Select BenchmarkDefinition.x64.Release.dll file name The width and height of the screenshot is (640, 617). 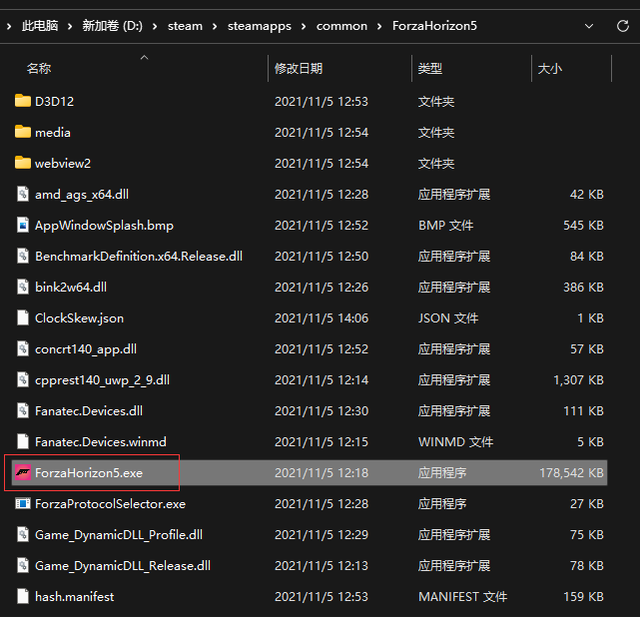click(x=139, y=256)
